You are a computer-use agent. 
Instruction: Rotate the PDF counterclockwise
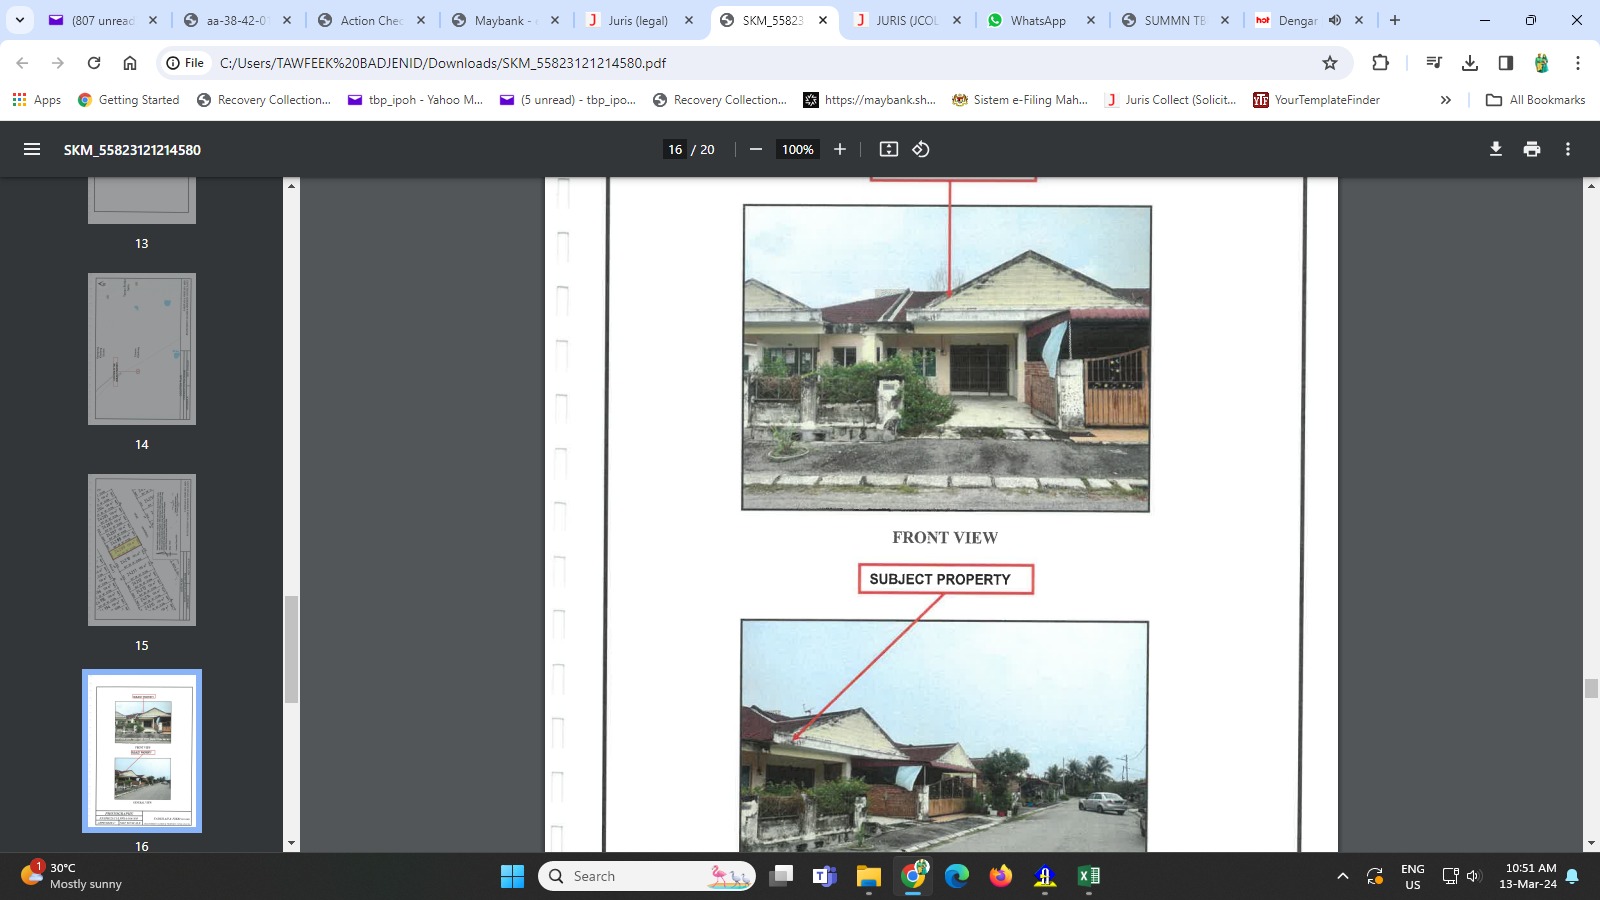921,149
